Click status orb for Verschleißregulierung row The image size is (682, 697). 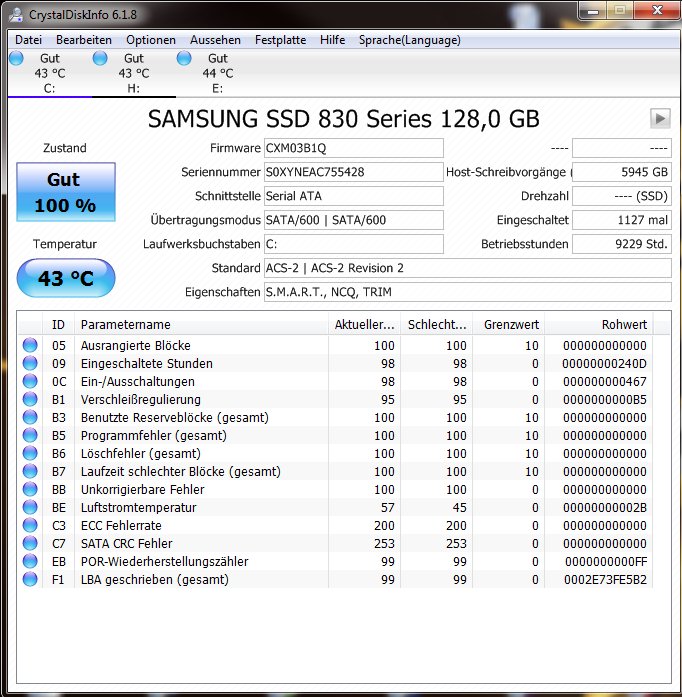[30, 399]
